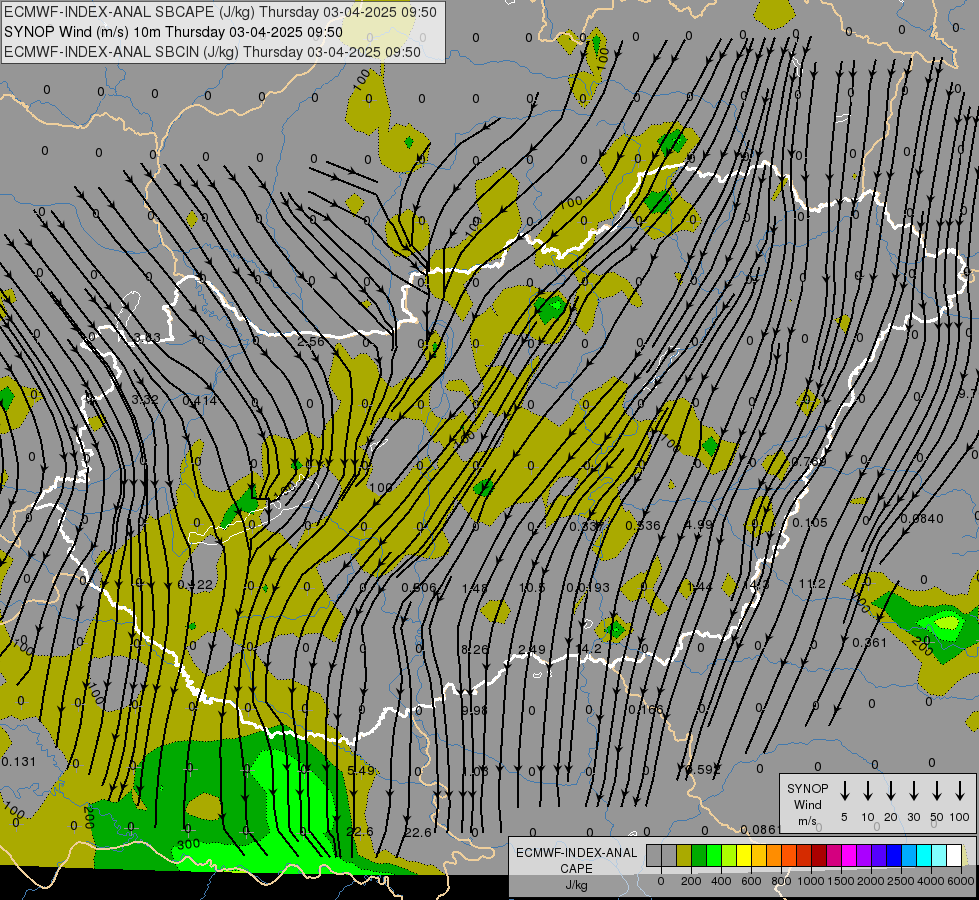The height and width of the screenshot is (900, 979).
Task: Select the deep blue swatch in CAPE legend
Action: point(894,855)
